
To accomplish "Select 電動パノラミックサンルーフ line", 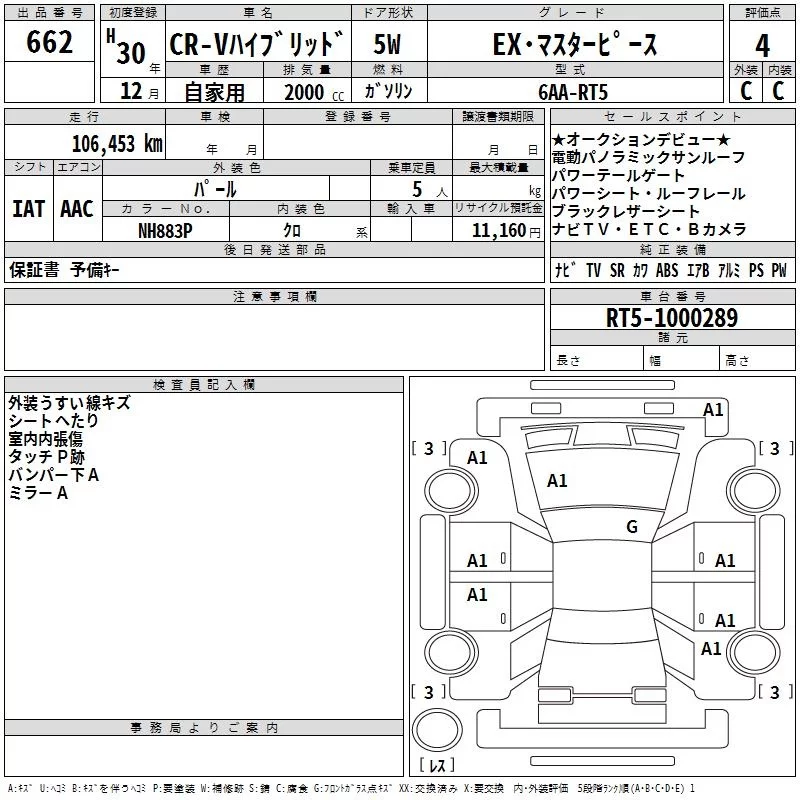I will coord(648,157).
